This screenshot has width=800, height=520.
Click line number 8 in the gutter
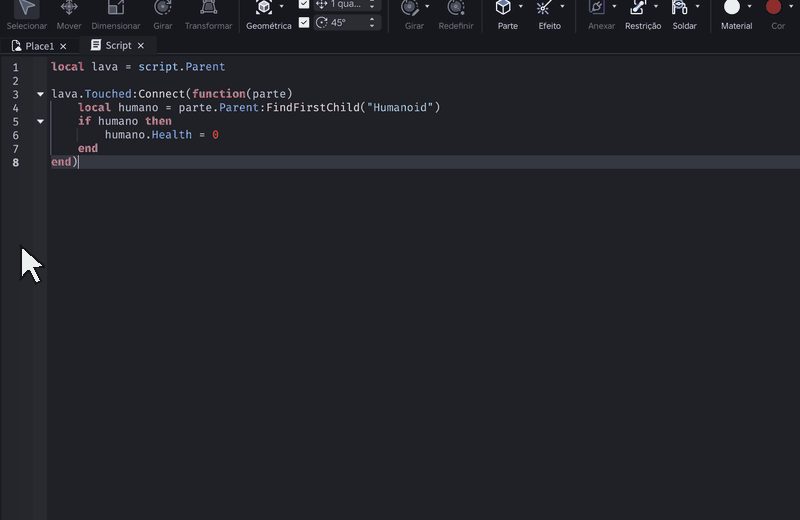point(15,163)
